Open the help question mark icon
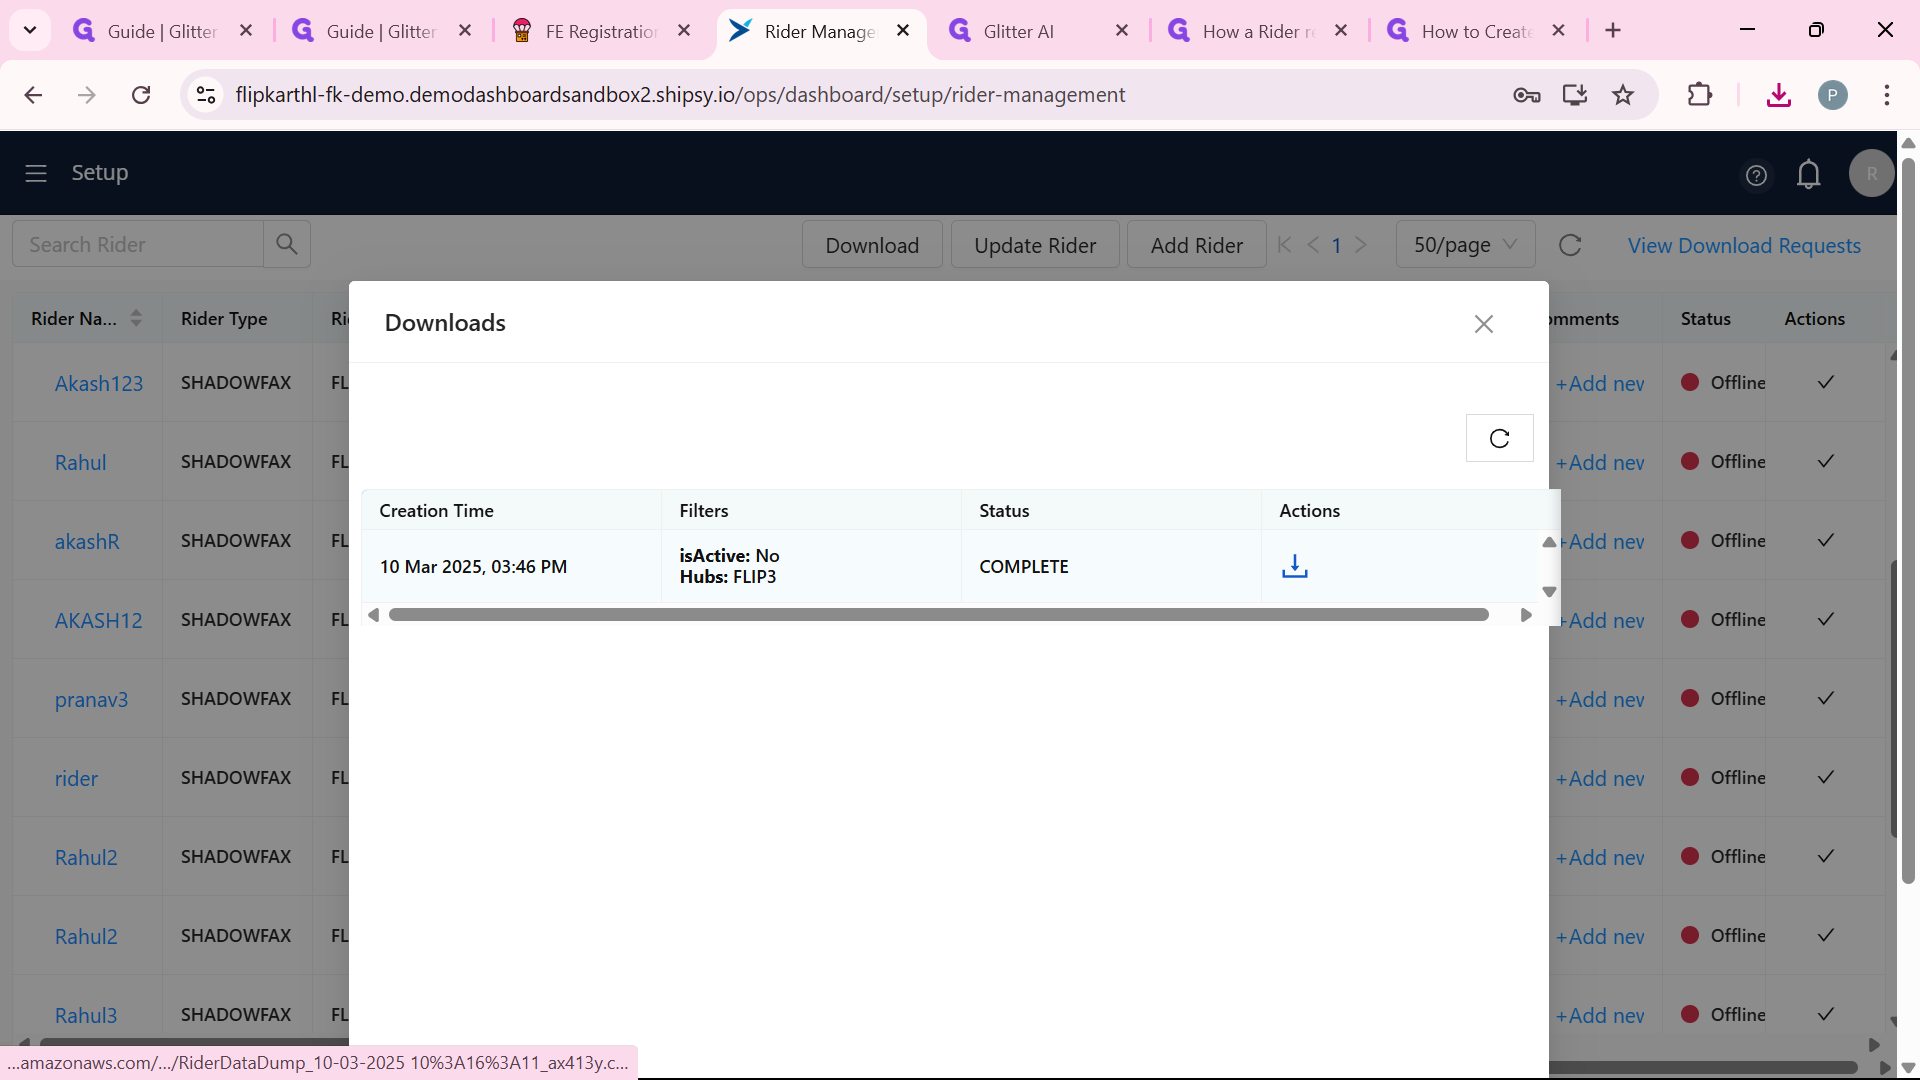Image resolution: width=1920 pixels, height=1080 pixels. pos(1756,176)
